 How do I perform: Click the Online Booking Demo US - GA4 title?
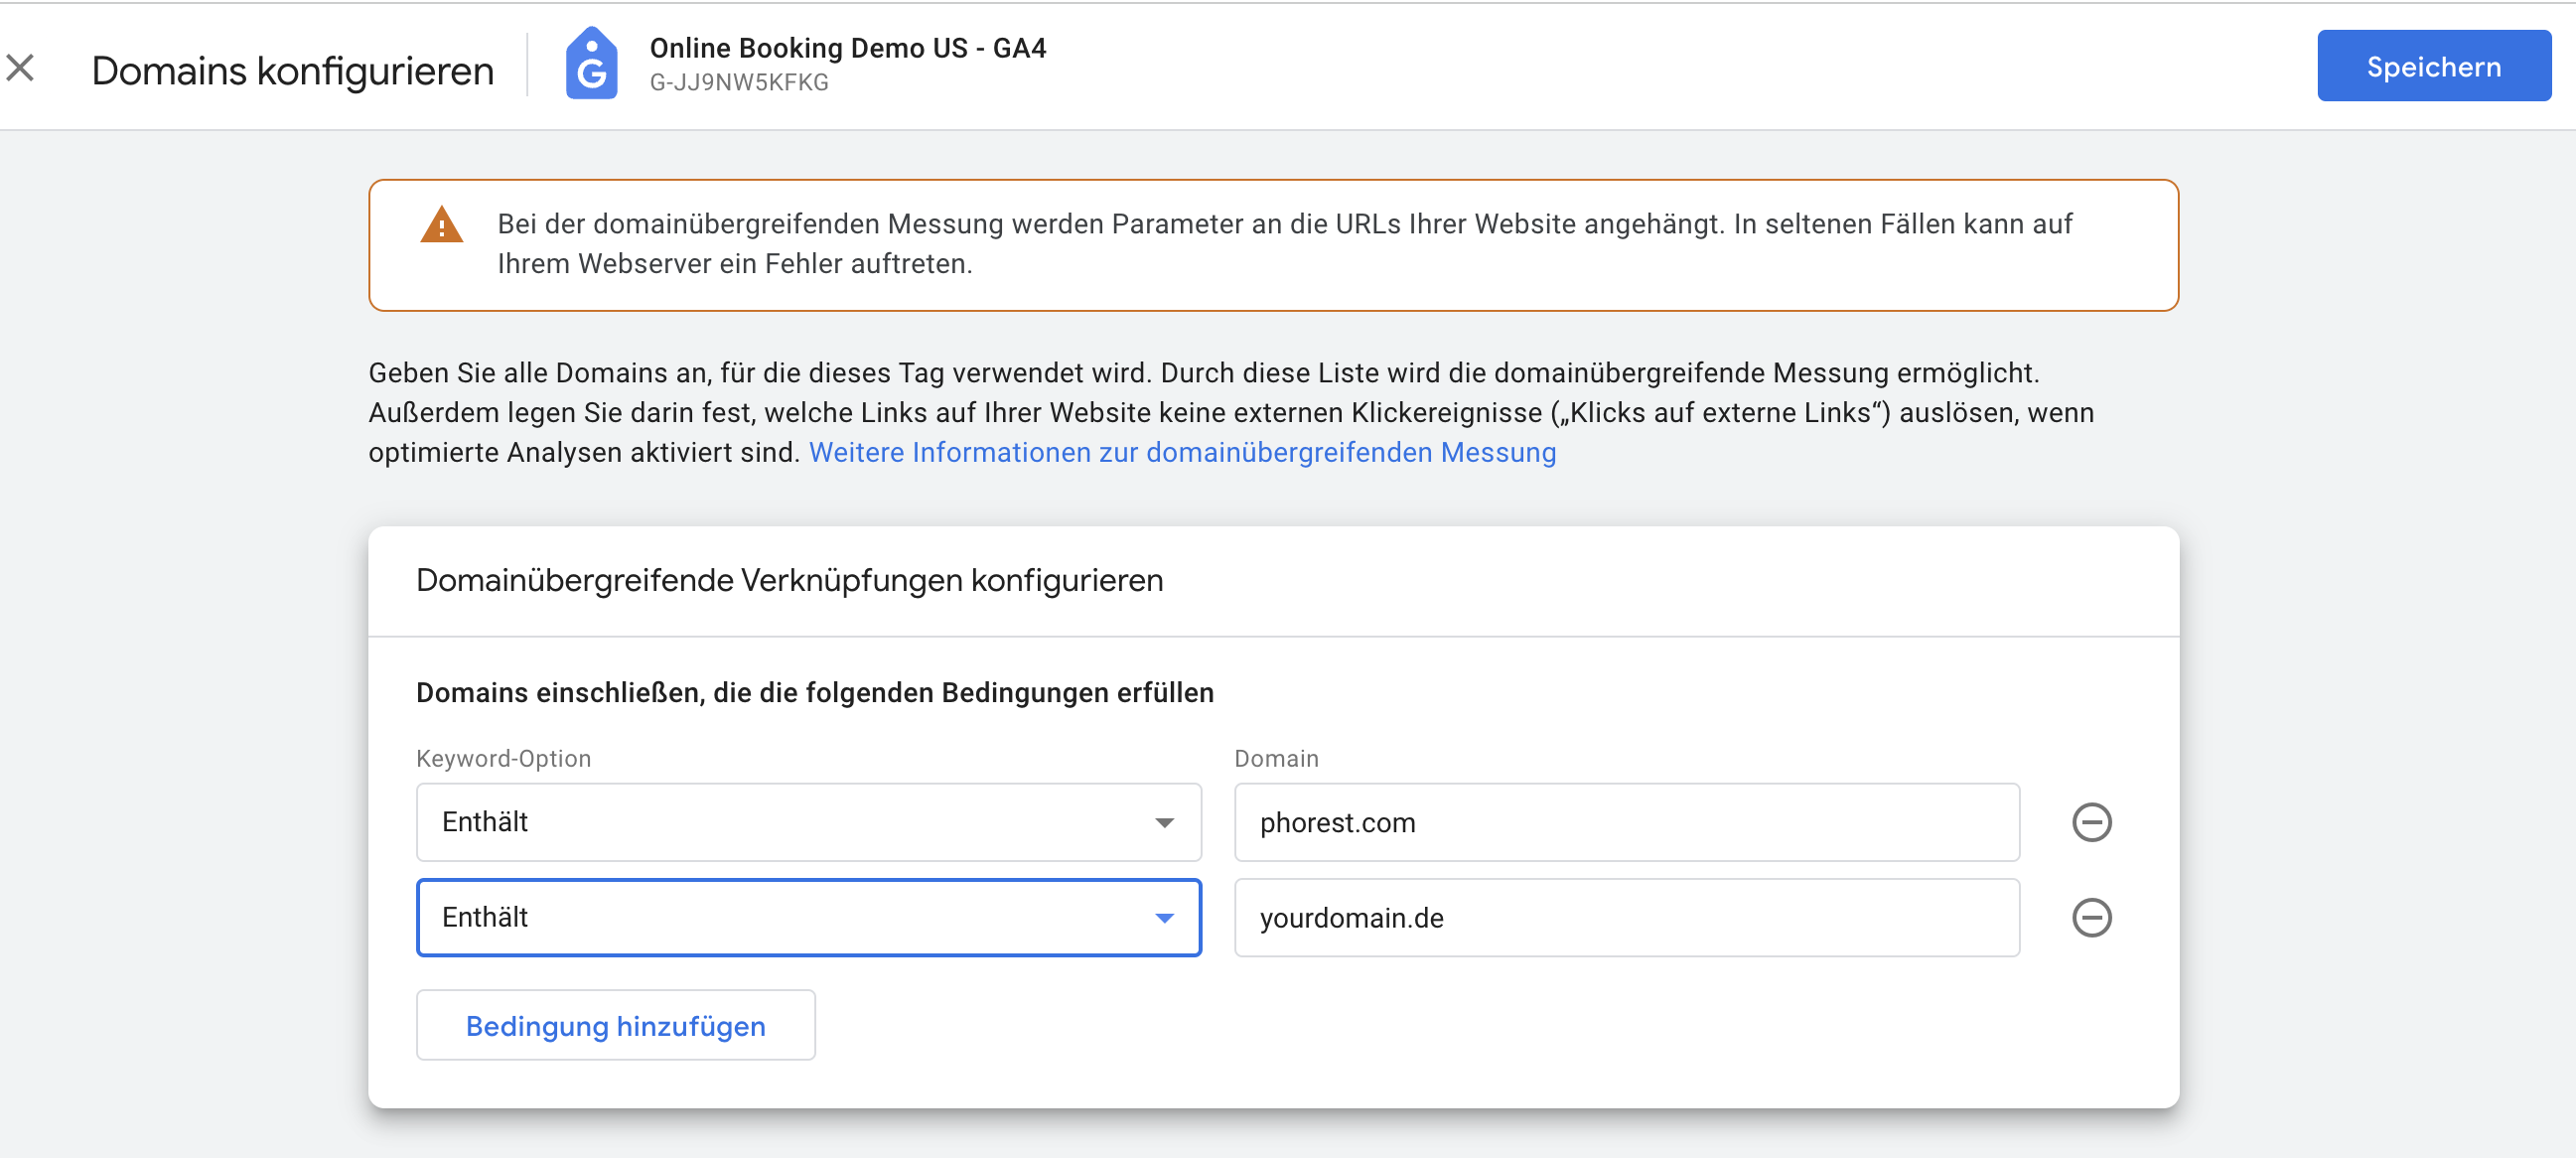847,48
